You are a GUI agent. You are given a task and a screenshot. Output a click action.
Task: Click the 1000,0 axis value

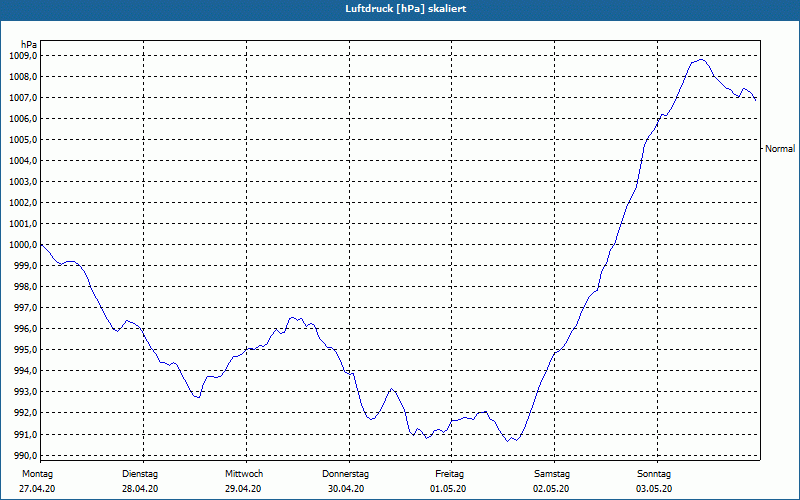click(23, 244)
